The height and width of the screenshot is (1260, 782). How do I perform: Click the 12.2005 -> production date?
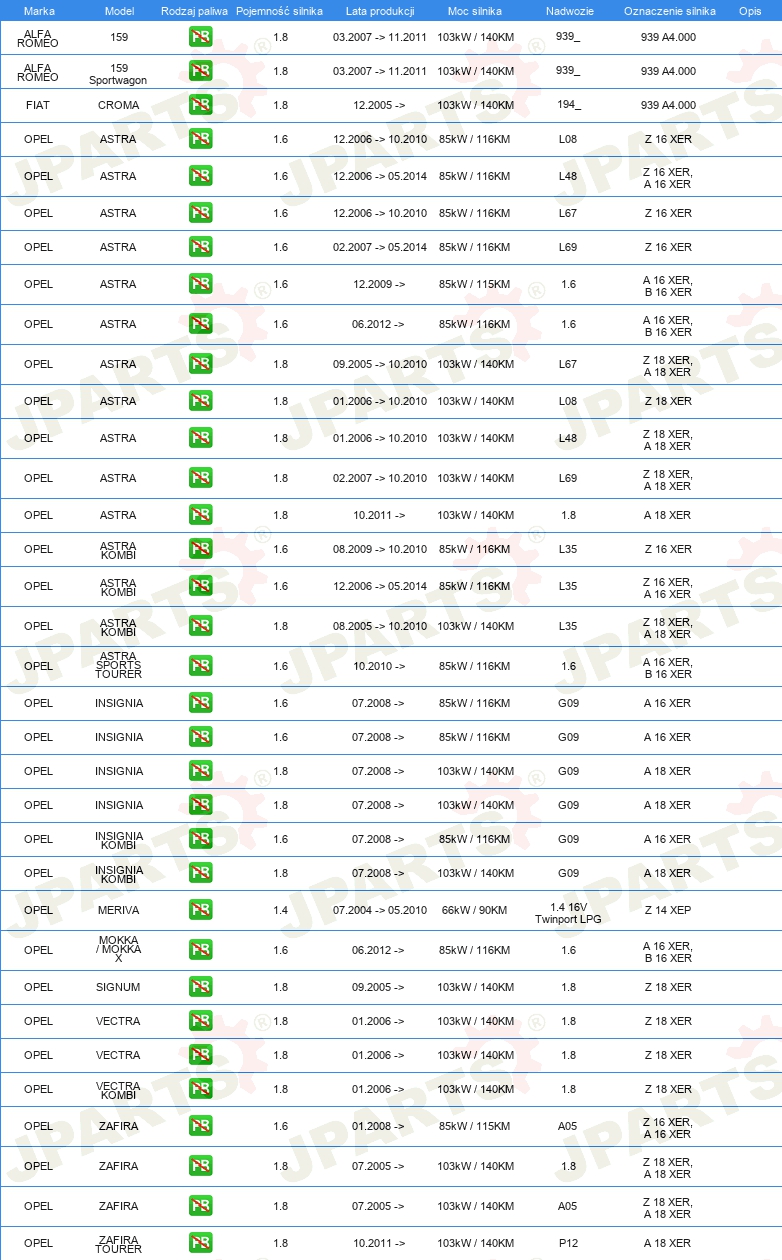[379, 105]
